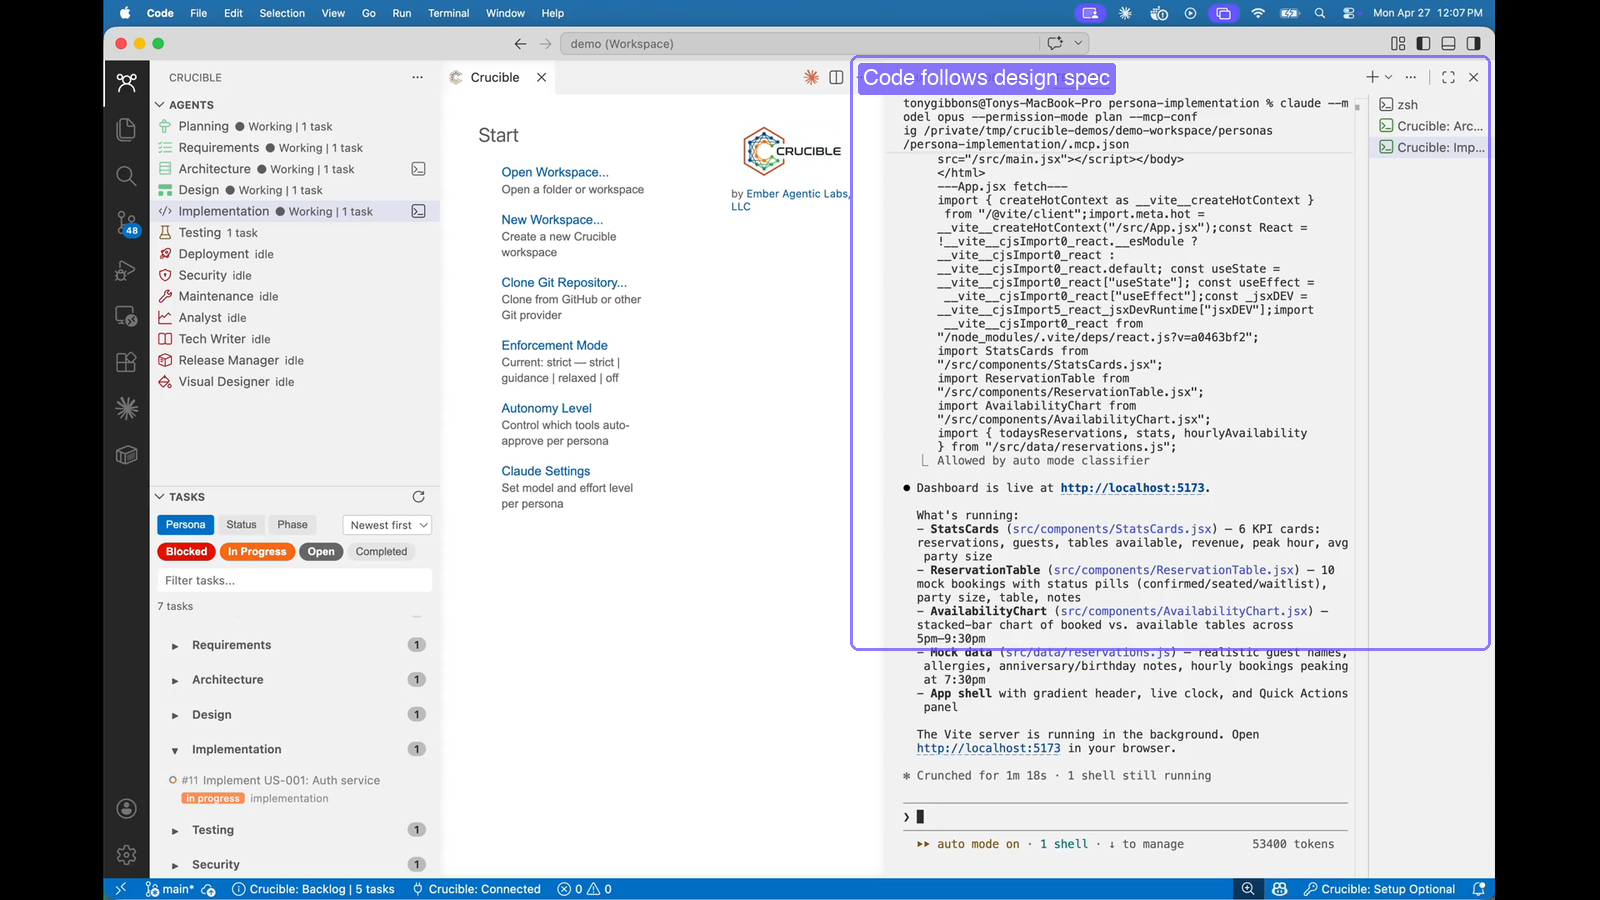This screenshot has width=1600, height=900.
Task: Create a new terminal with the plus icon
Action: click(1371, 77)
